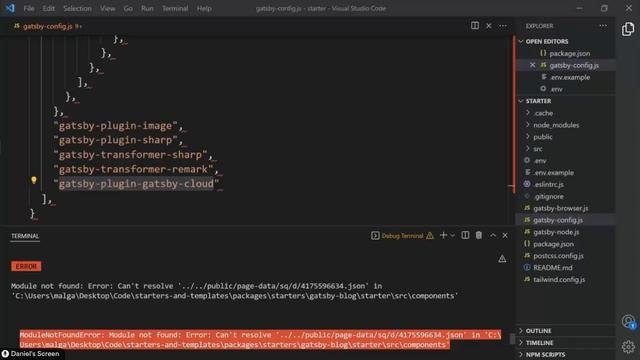Open the new terminal launch profile dropdown

452,236
